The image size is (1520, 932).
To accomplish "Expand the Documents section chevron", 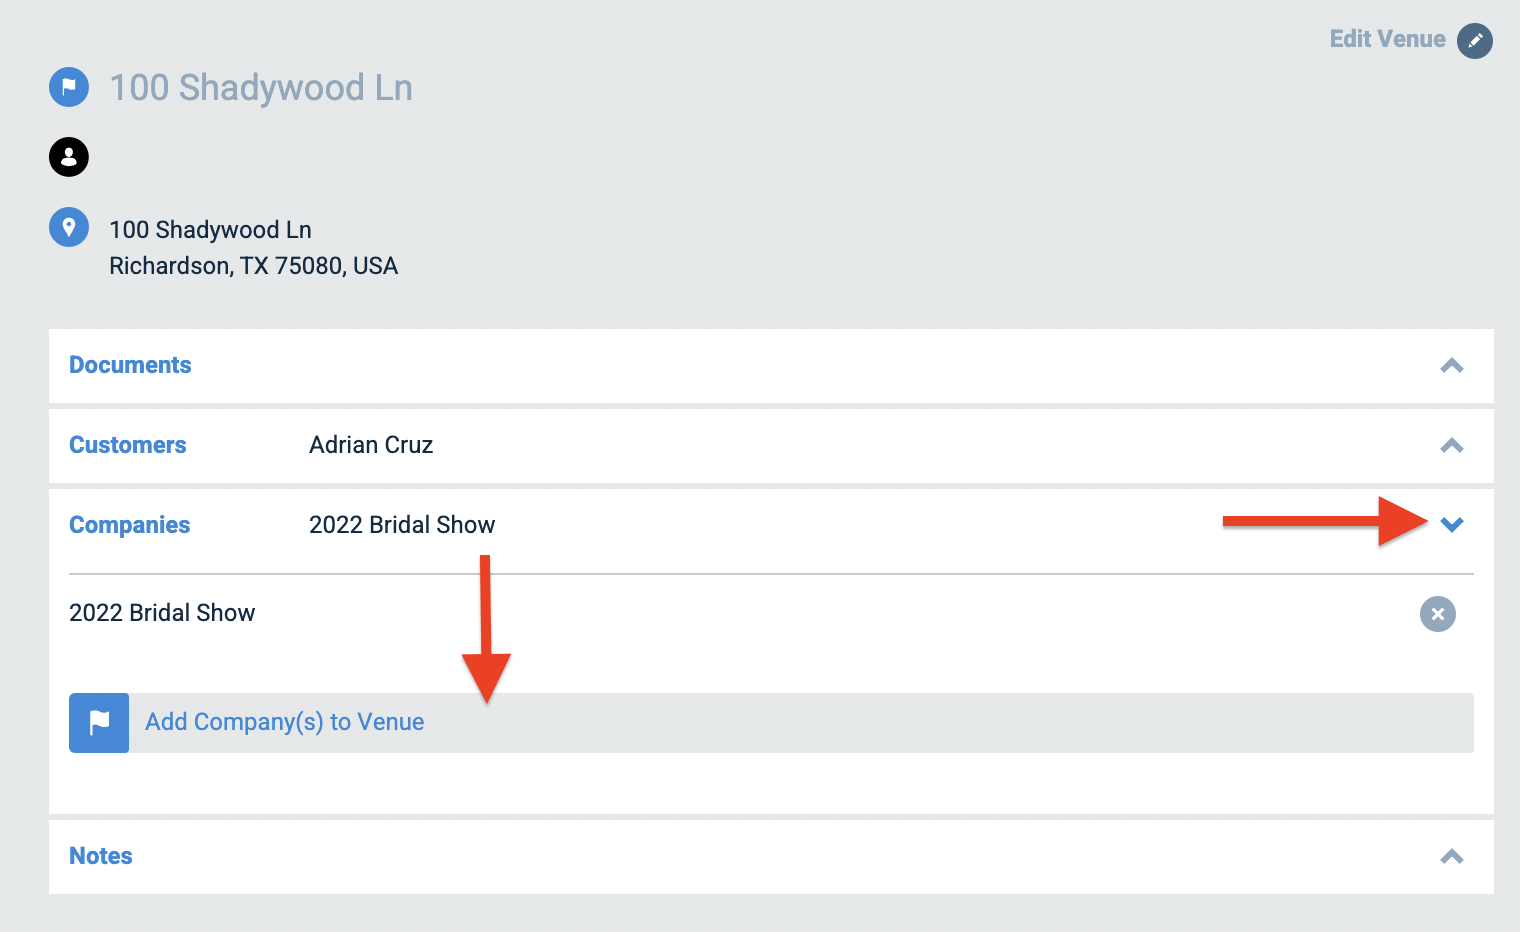I will click(x=1452, y=366).
